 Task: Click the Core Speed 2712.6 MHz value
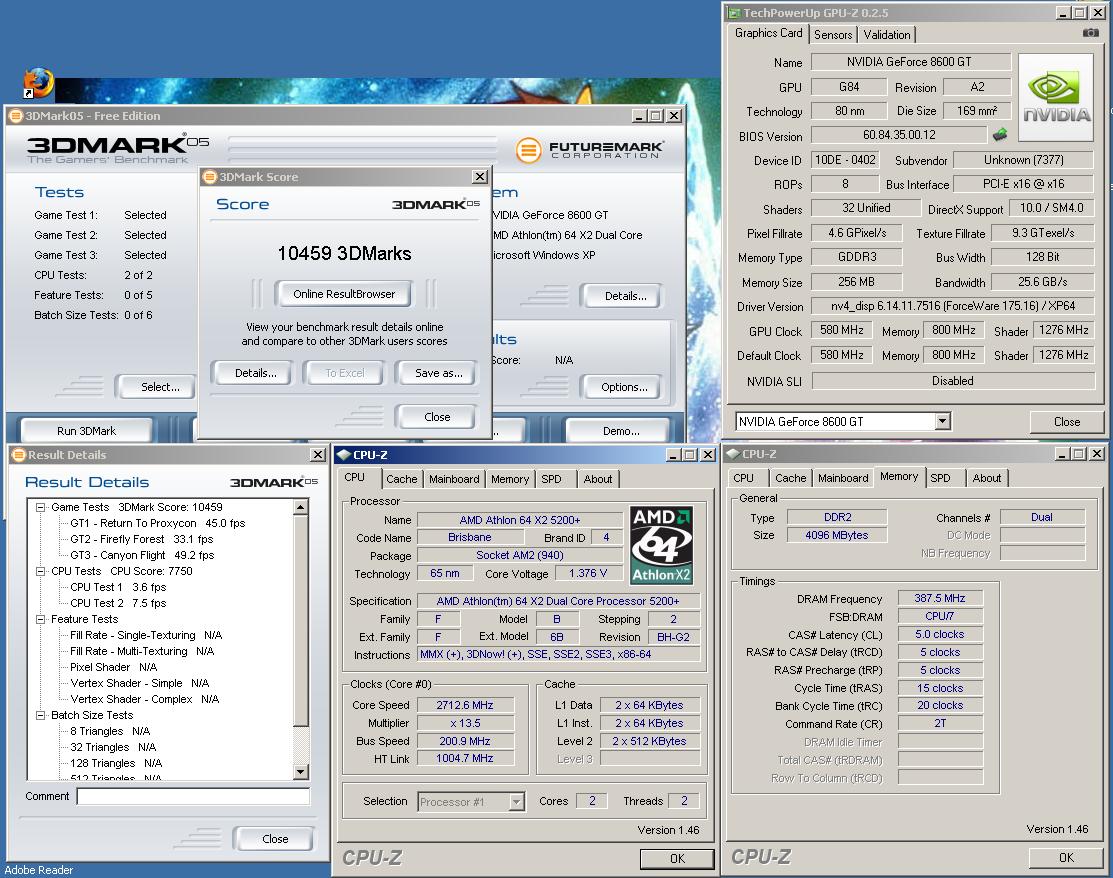tap(465, 705)
